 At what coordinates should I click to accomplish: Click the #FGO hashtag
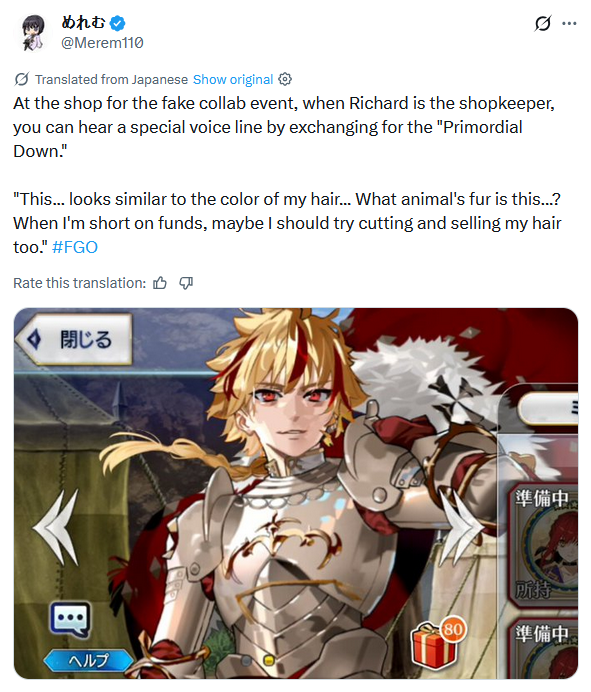tap(75, 247)
